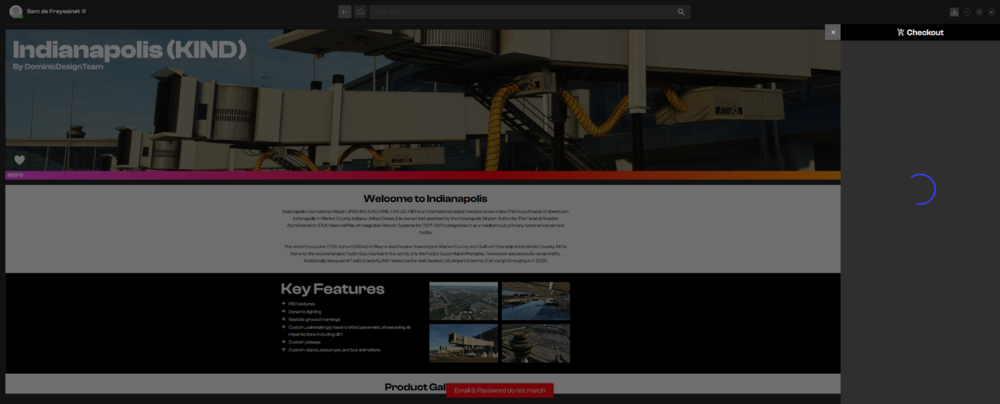Viewport: 1000px width, 404px height.
Task: Click the Checkout header label
Action: pos(925,32)
